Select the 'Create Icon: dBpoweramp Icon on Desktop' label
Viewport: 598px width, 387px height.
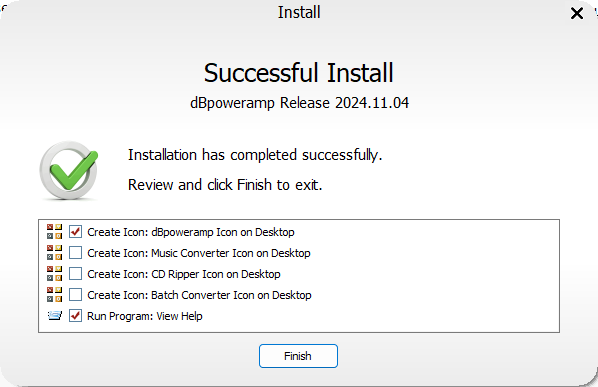(x=191, y=232)
